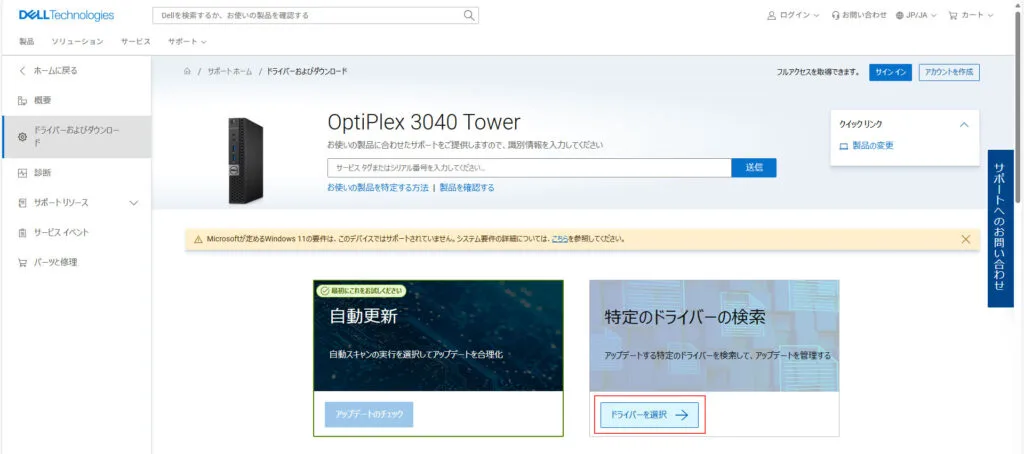Image resolution: width=1024 pixels, height=454 pixels.
Task: Click the home icon in breadcrumb
Action: [x=186, y=72]
